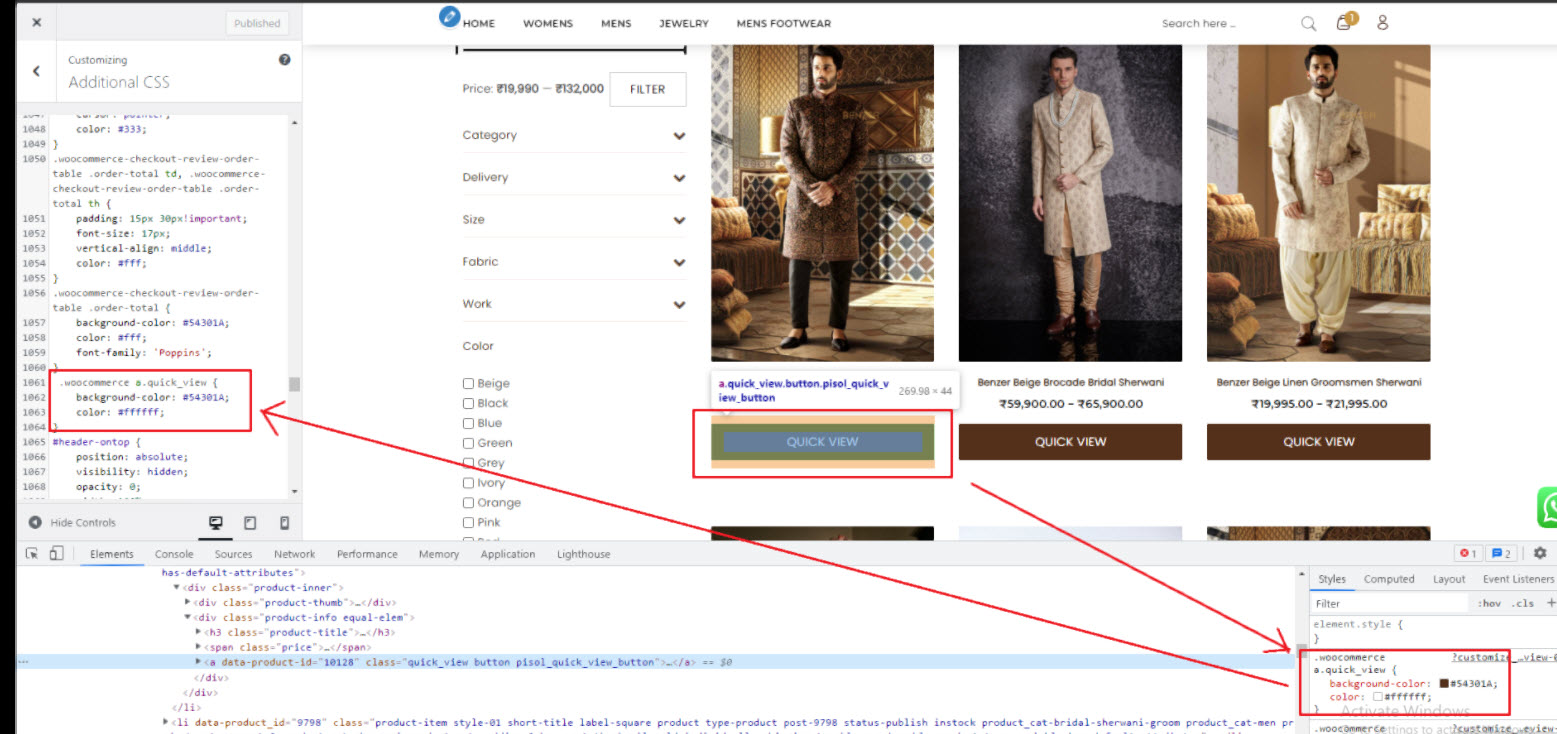This screenshot has width=1557, height=734.
Task: Close the WordPress Customizer with the X icon
Action: click(x=36, y=22)
